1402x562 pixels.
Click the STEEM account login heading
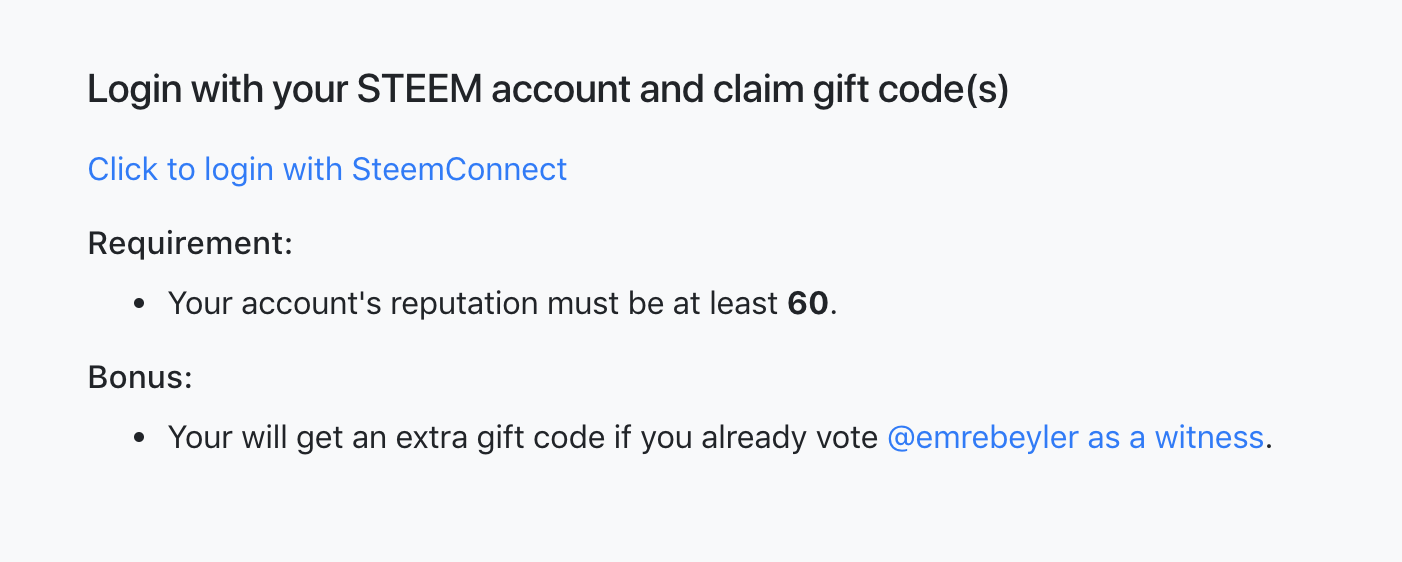coord(548,90)
